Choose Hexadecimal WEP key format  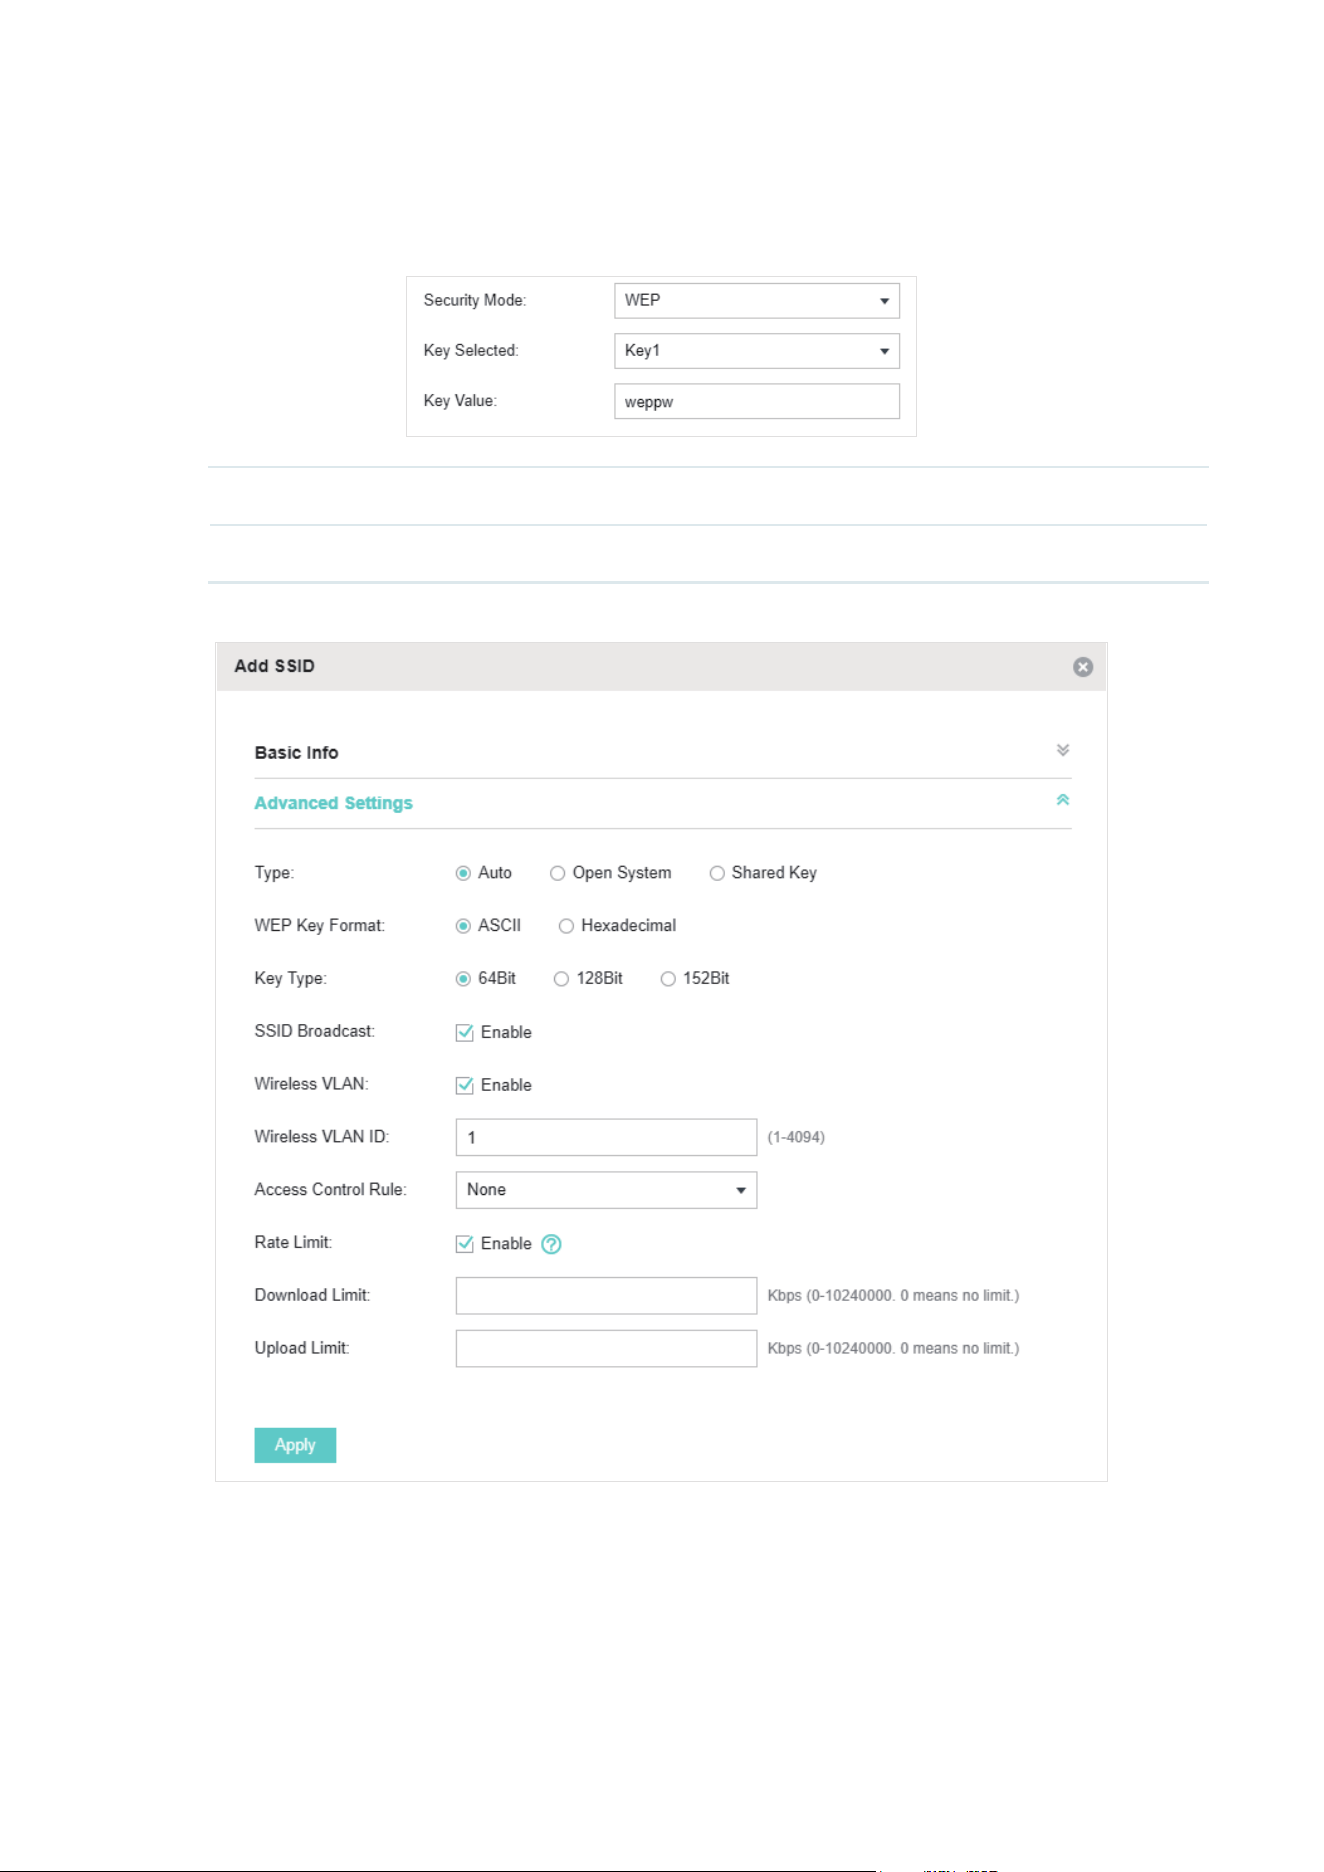(x=566, y=926)
